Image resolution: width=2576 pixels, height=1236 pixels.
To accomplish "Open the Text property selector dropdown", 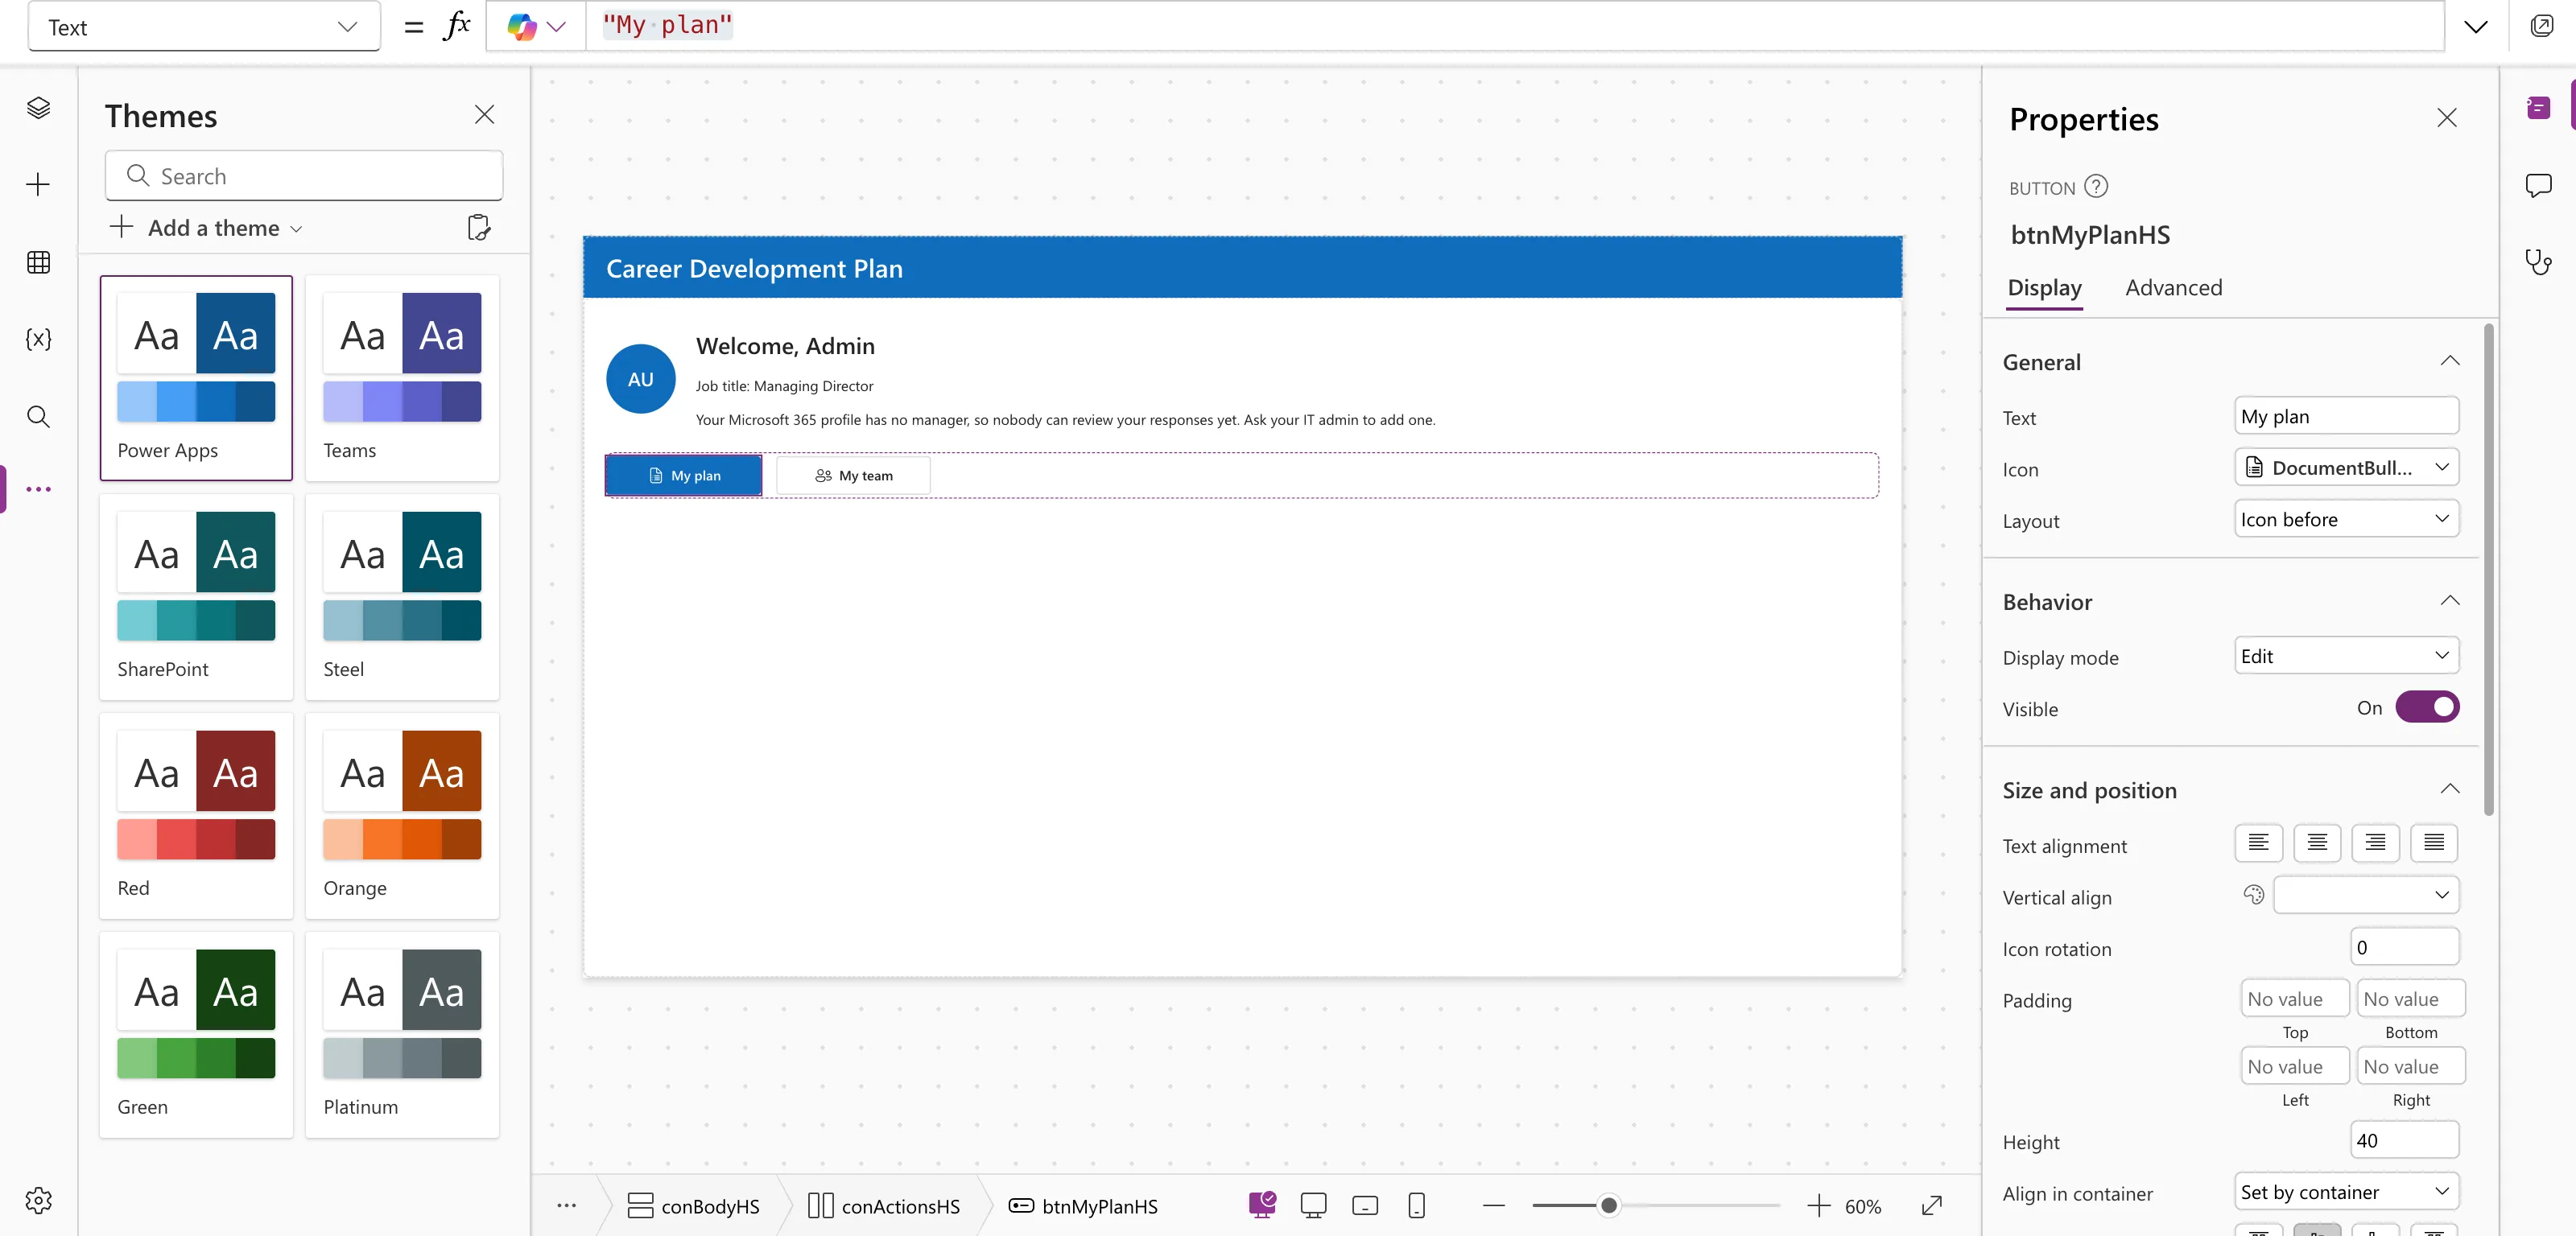I will point(203,27).
